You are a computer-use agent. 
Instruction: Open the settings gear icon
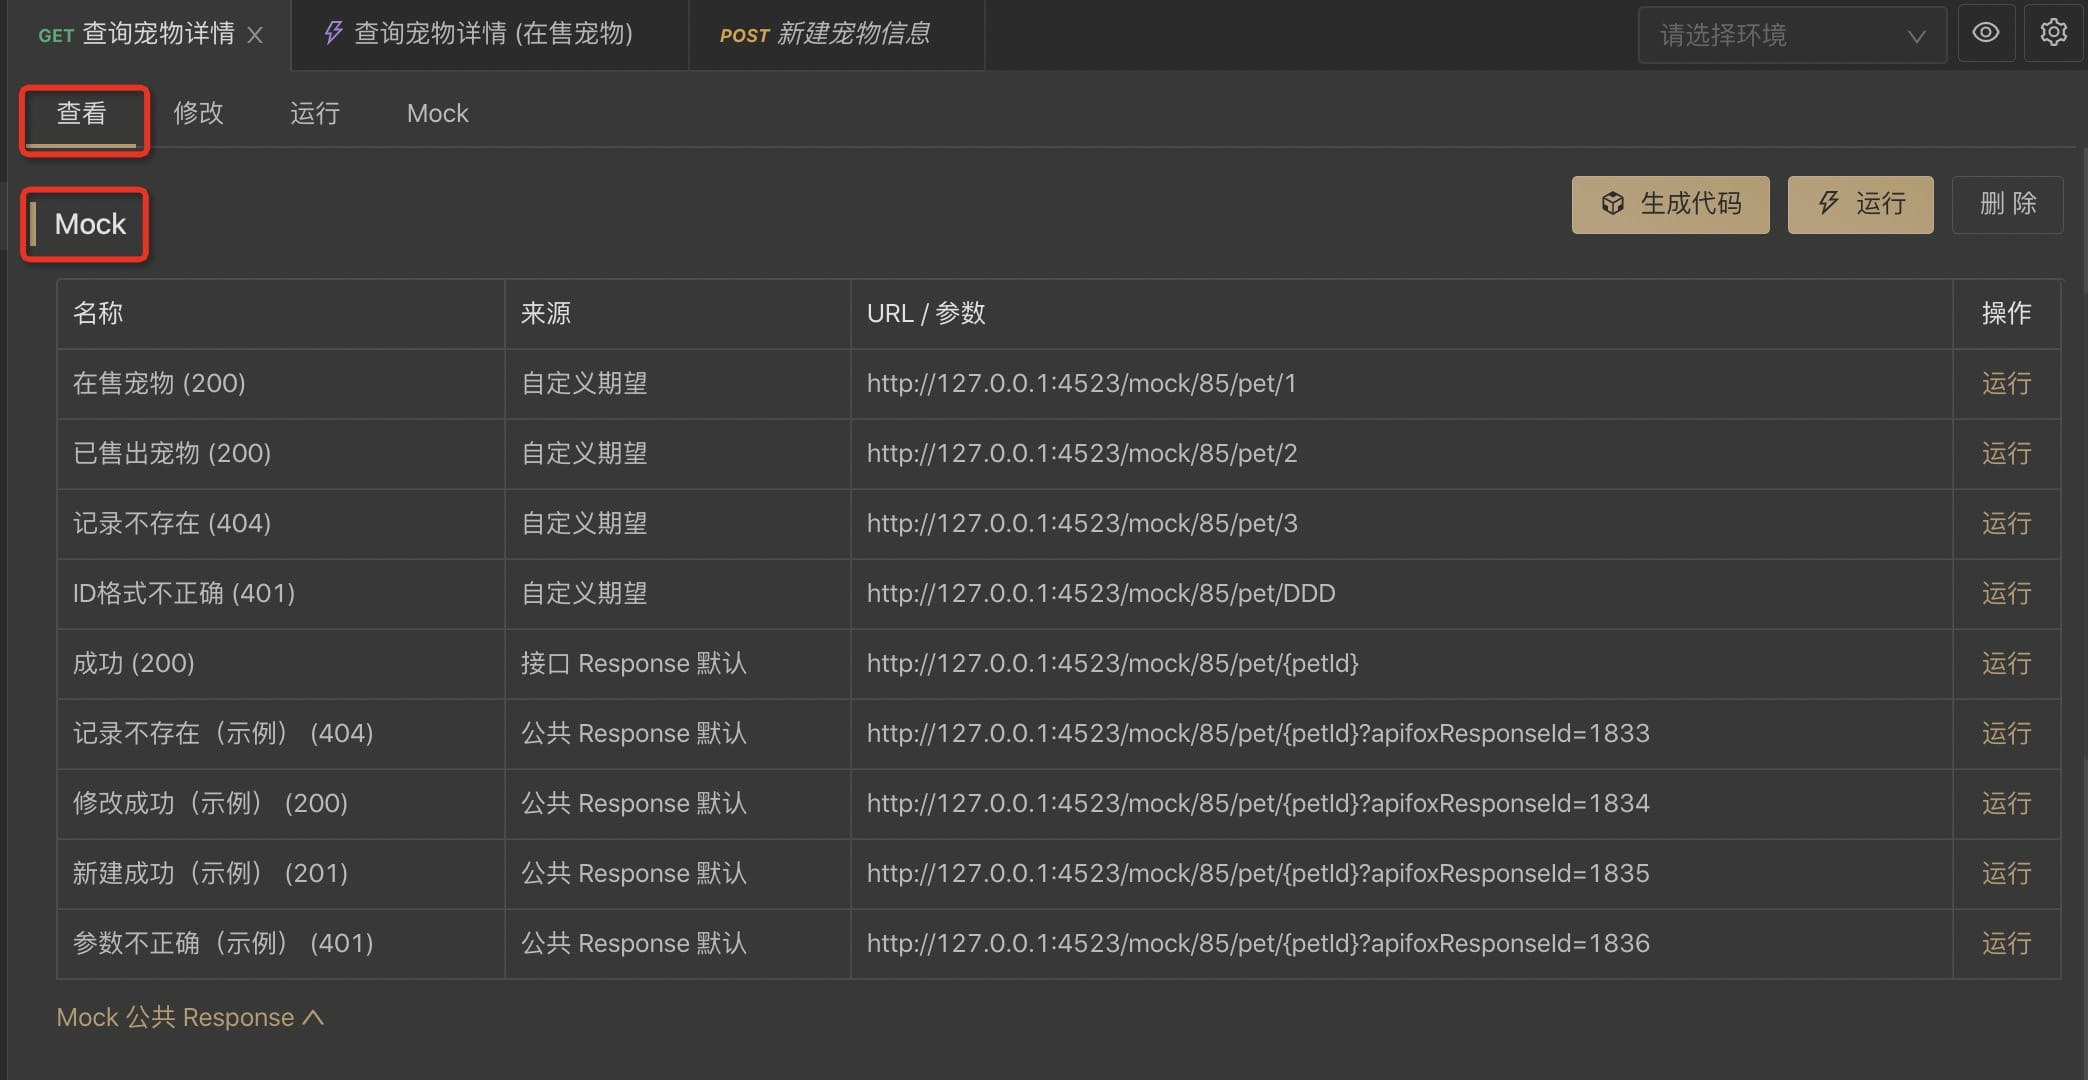[2053, 33]
